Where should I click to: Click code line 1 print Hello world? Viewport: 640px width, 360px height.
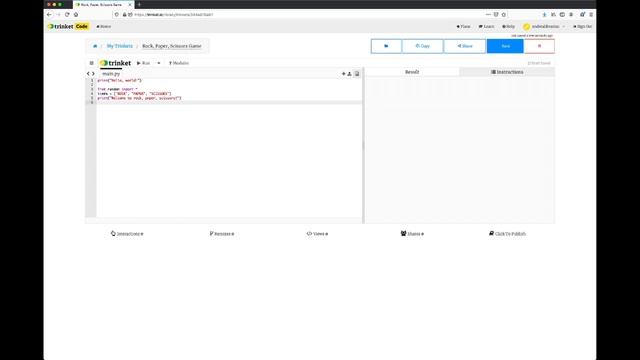coord(119,80)
